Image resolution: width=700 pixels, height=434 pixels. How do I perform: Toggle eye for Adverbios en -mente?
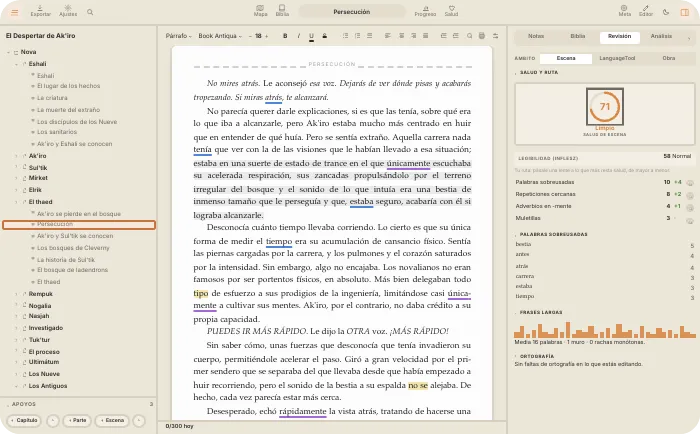(x=690, y=207)
